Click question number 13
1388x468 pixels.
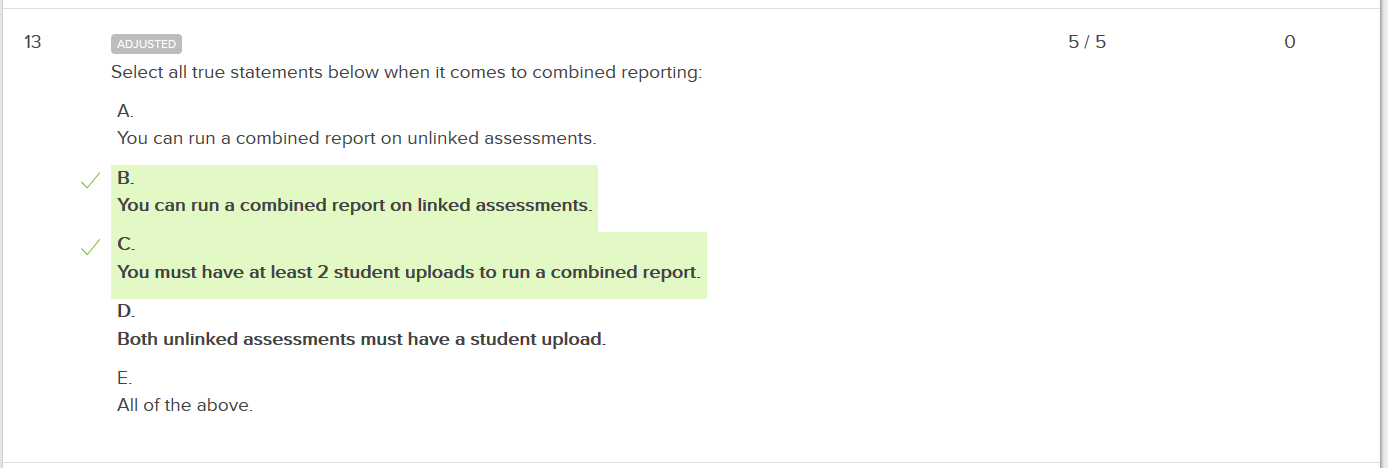pos(33,42)
